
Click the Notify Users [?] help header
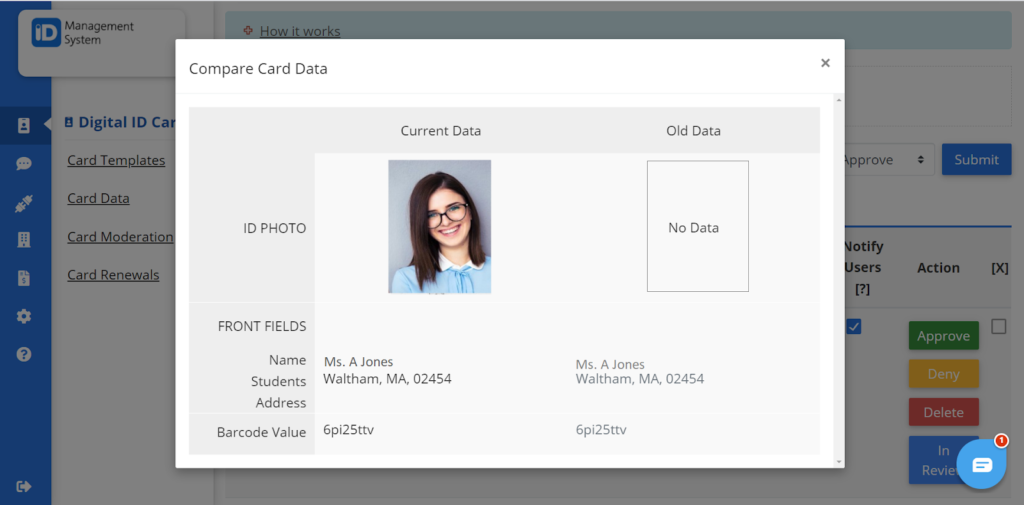coord(863,267)
